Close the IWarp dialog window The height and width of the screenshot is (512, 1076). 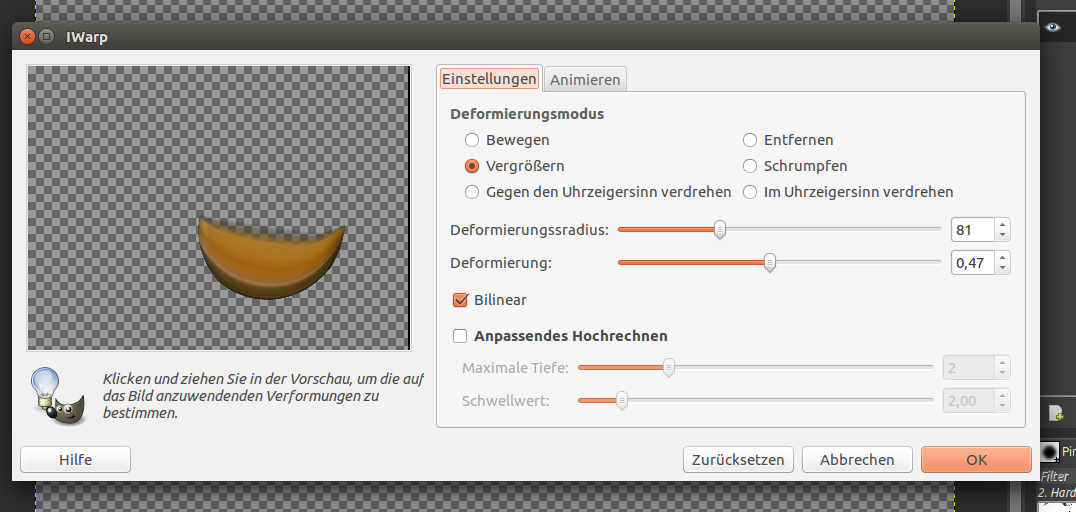[27, 36]
